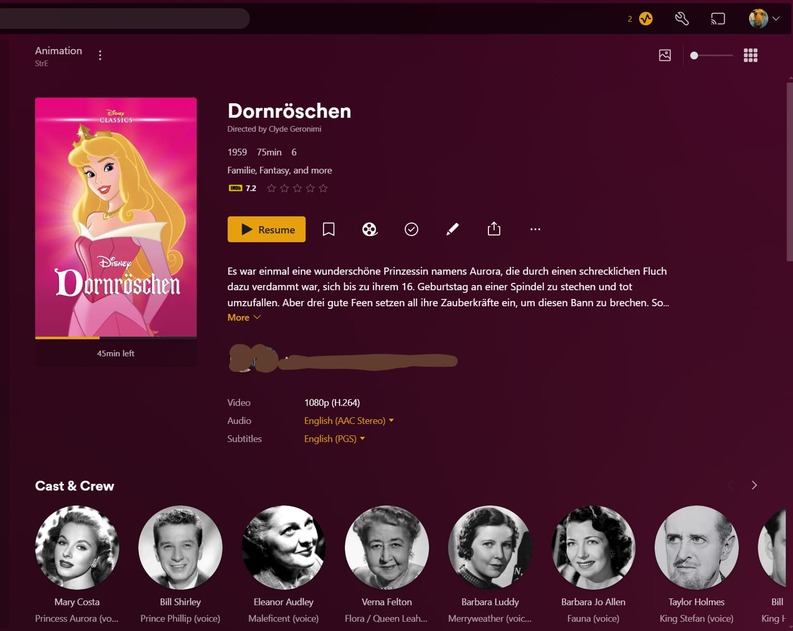
Task: Rate the movie with first star
Action: coord(272,188)
